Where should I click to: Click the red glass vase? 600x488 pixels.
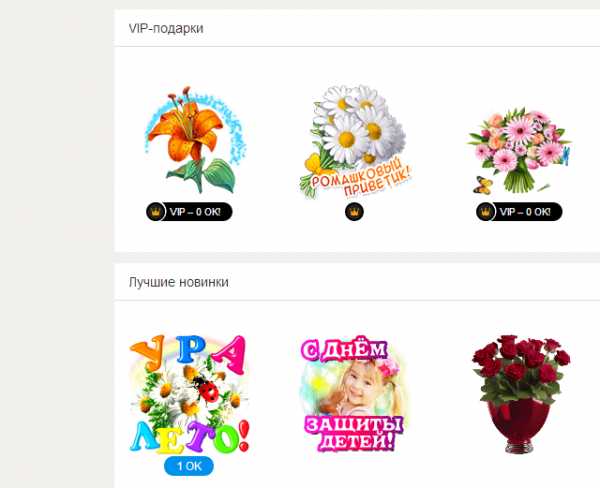518,426
